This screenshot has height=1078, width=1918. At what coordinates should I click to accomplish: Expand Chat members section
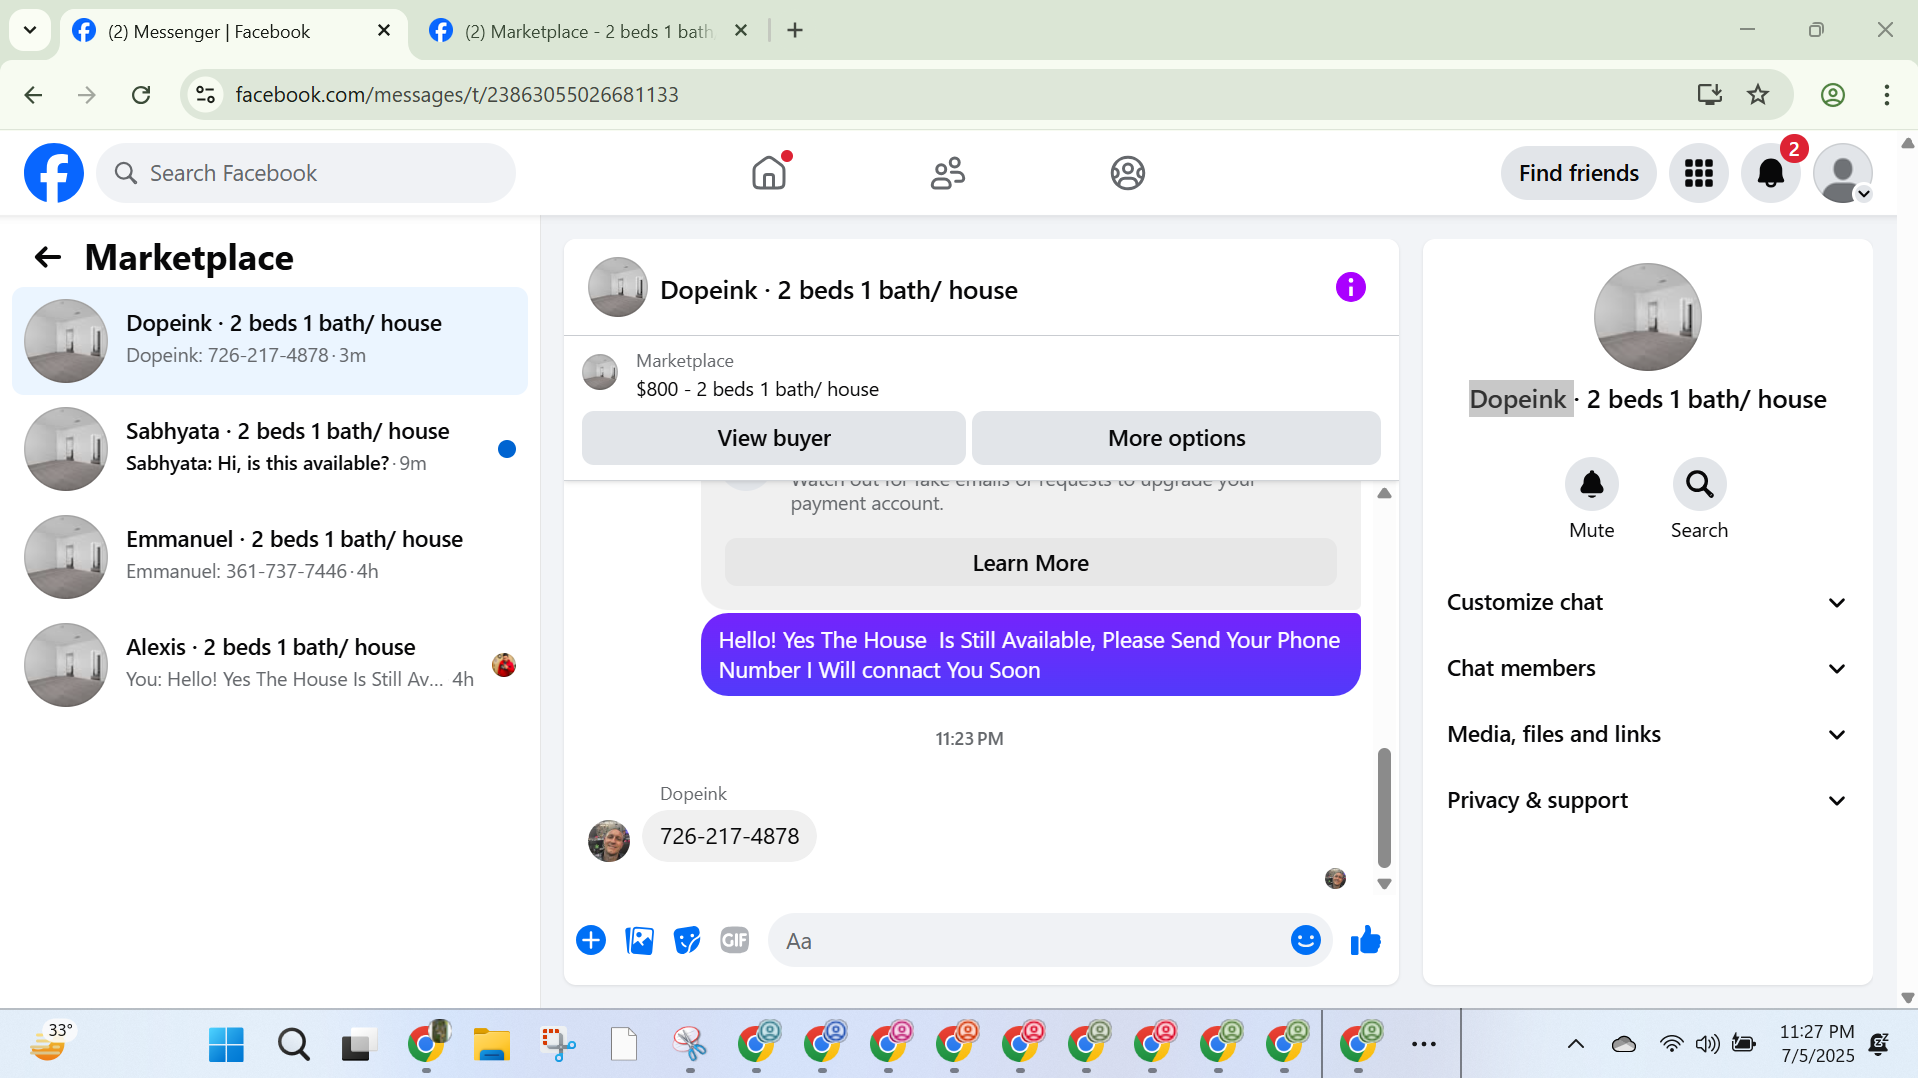click(x=1646, y=668)
